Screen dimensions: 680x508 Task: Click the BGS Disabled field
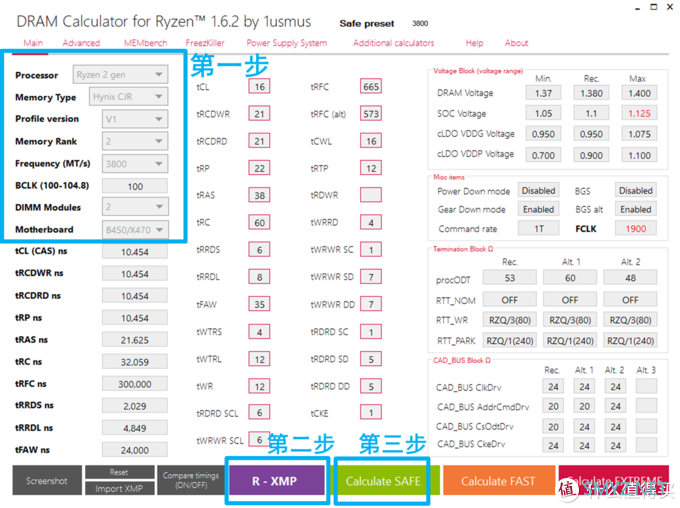(x=636, y=190)
